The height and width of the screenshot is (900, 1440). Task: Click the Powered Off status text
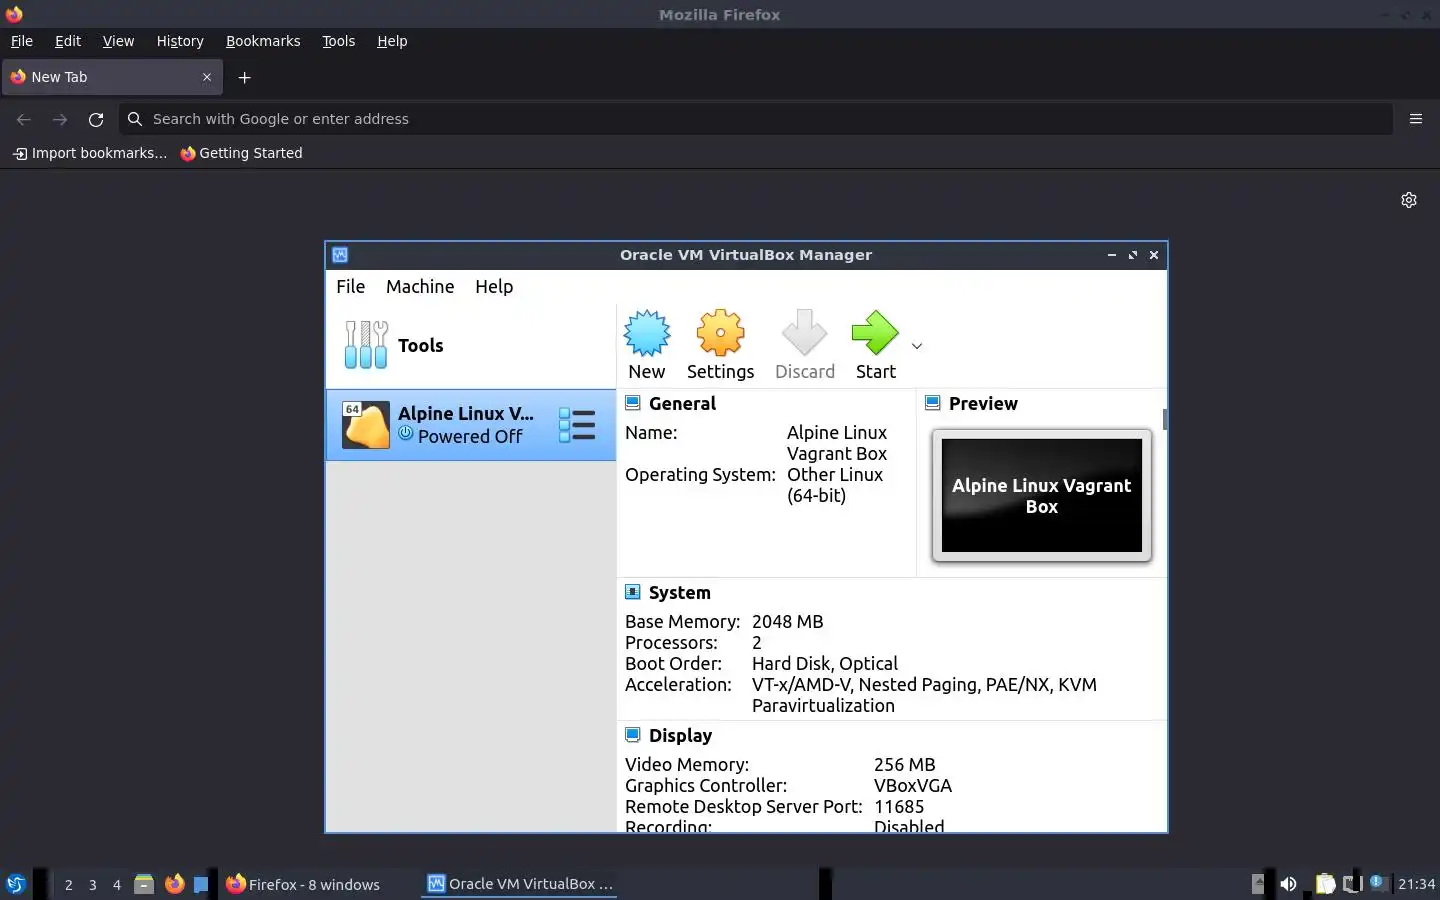tap(470, 436)
